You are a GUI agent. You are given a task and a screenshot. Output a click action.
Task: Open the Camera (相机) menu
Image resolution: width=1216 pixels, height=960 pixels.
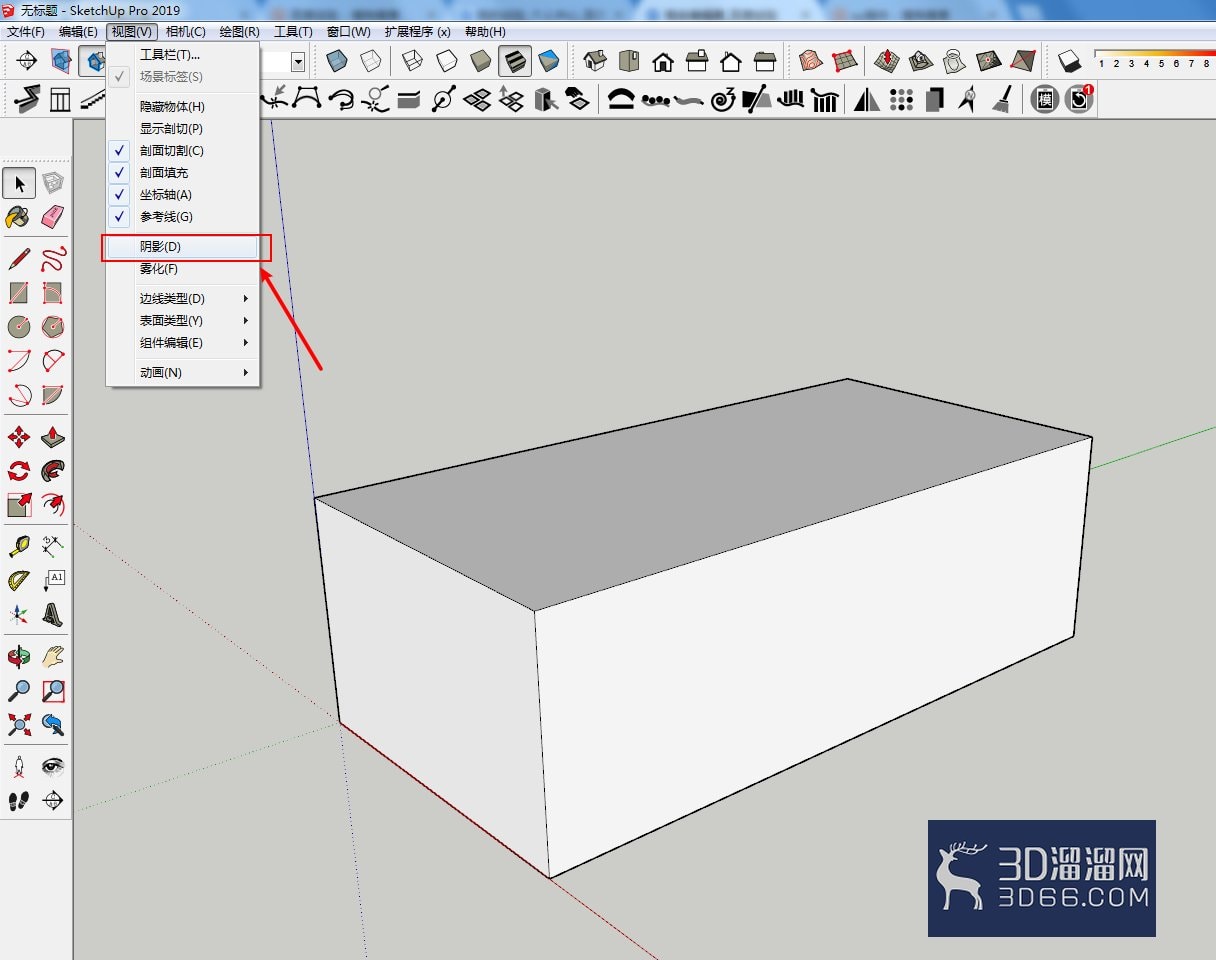click(x=186, y=32)
